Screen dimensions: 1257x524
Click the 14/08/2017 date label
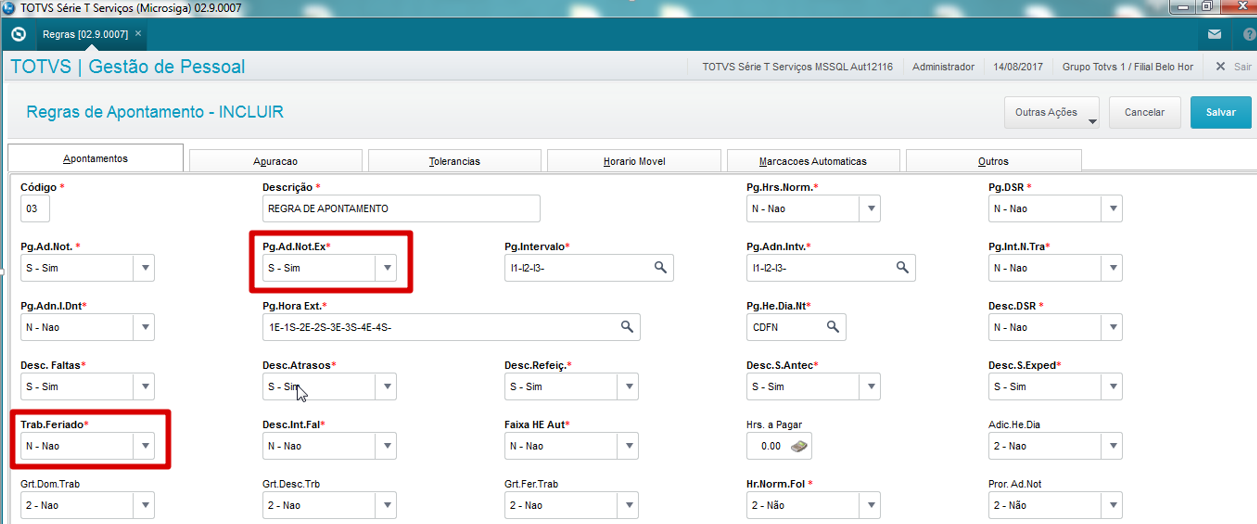[x=1018, y=67]
